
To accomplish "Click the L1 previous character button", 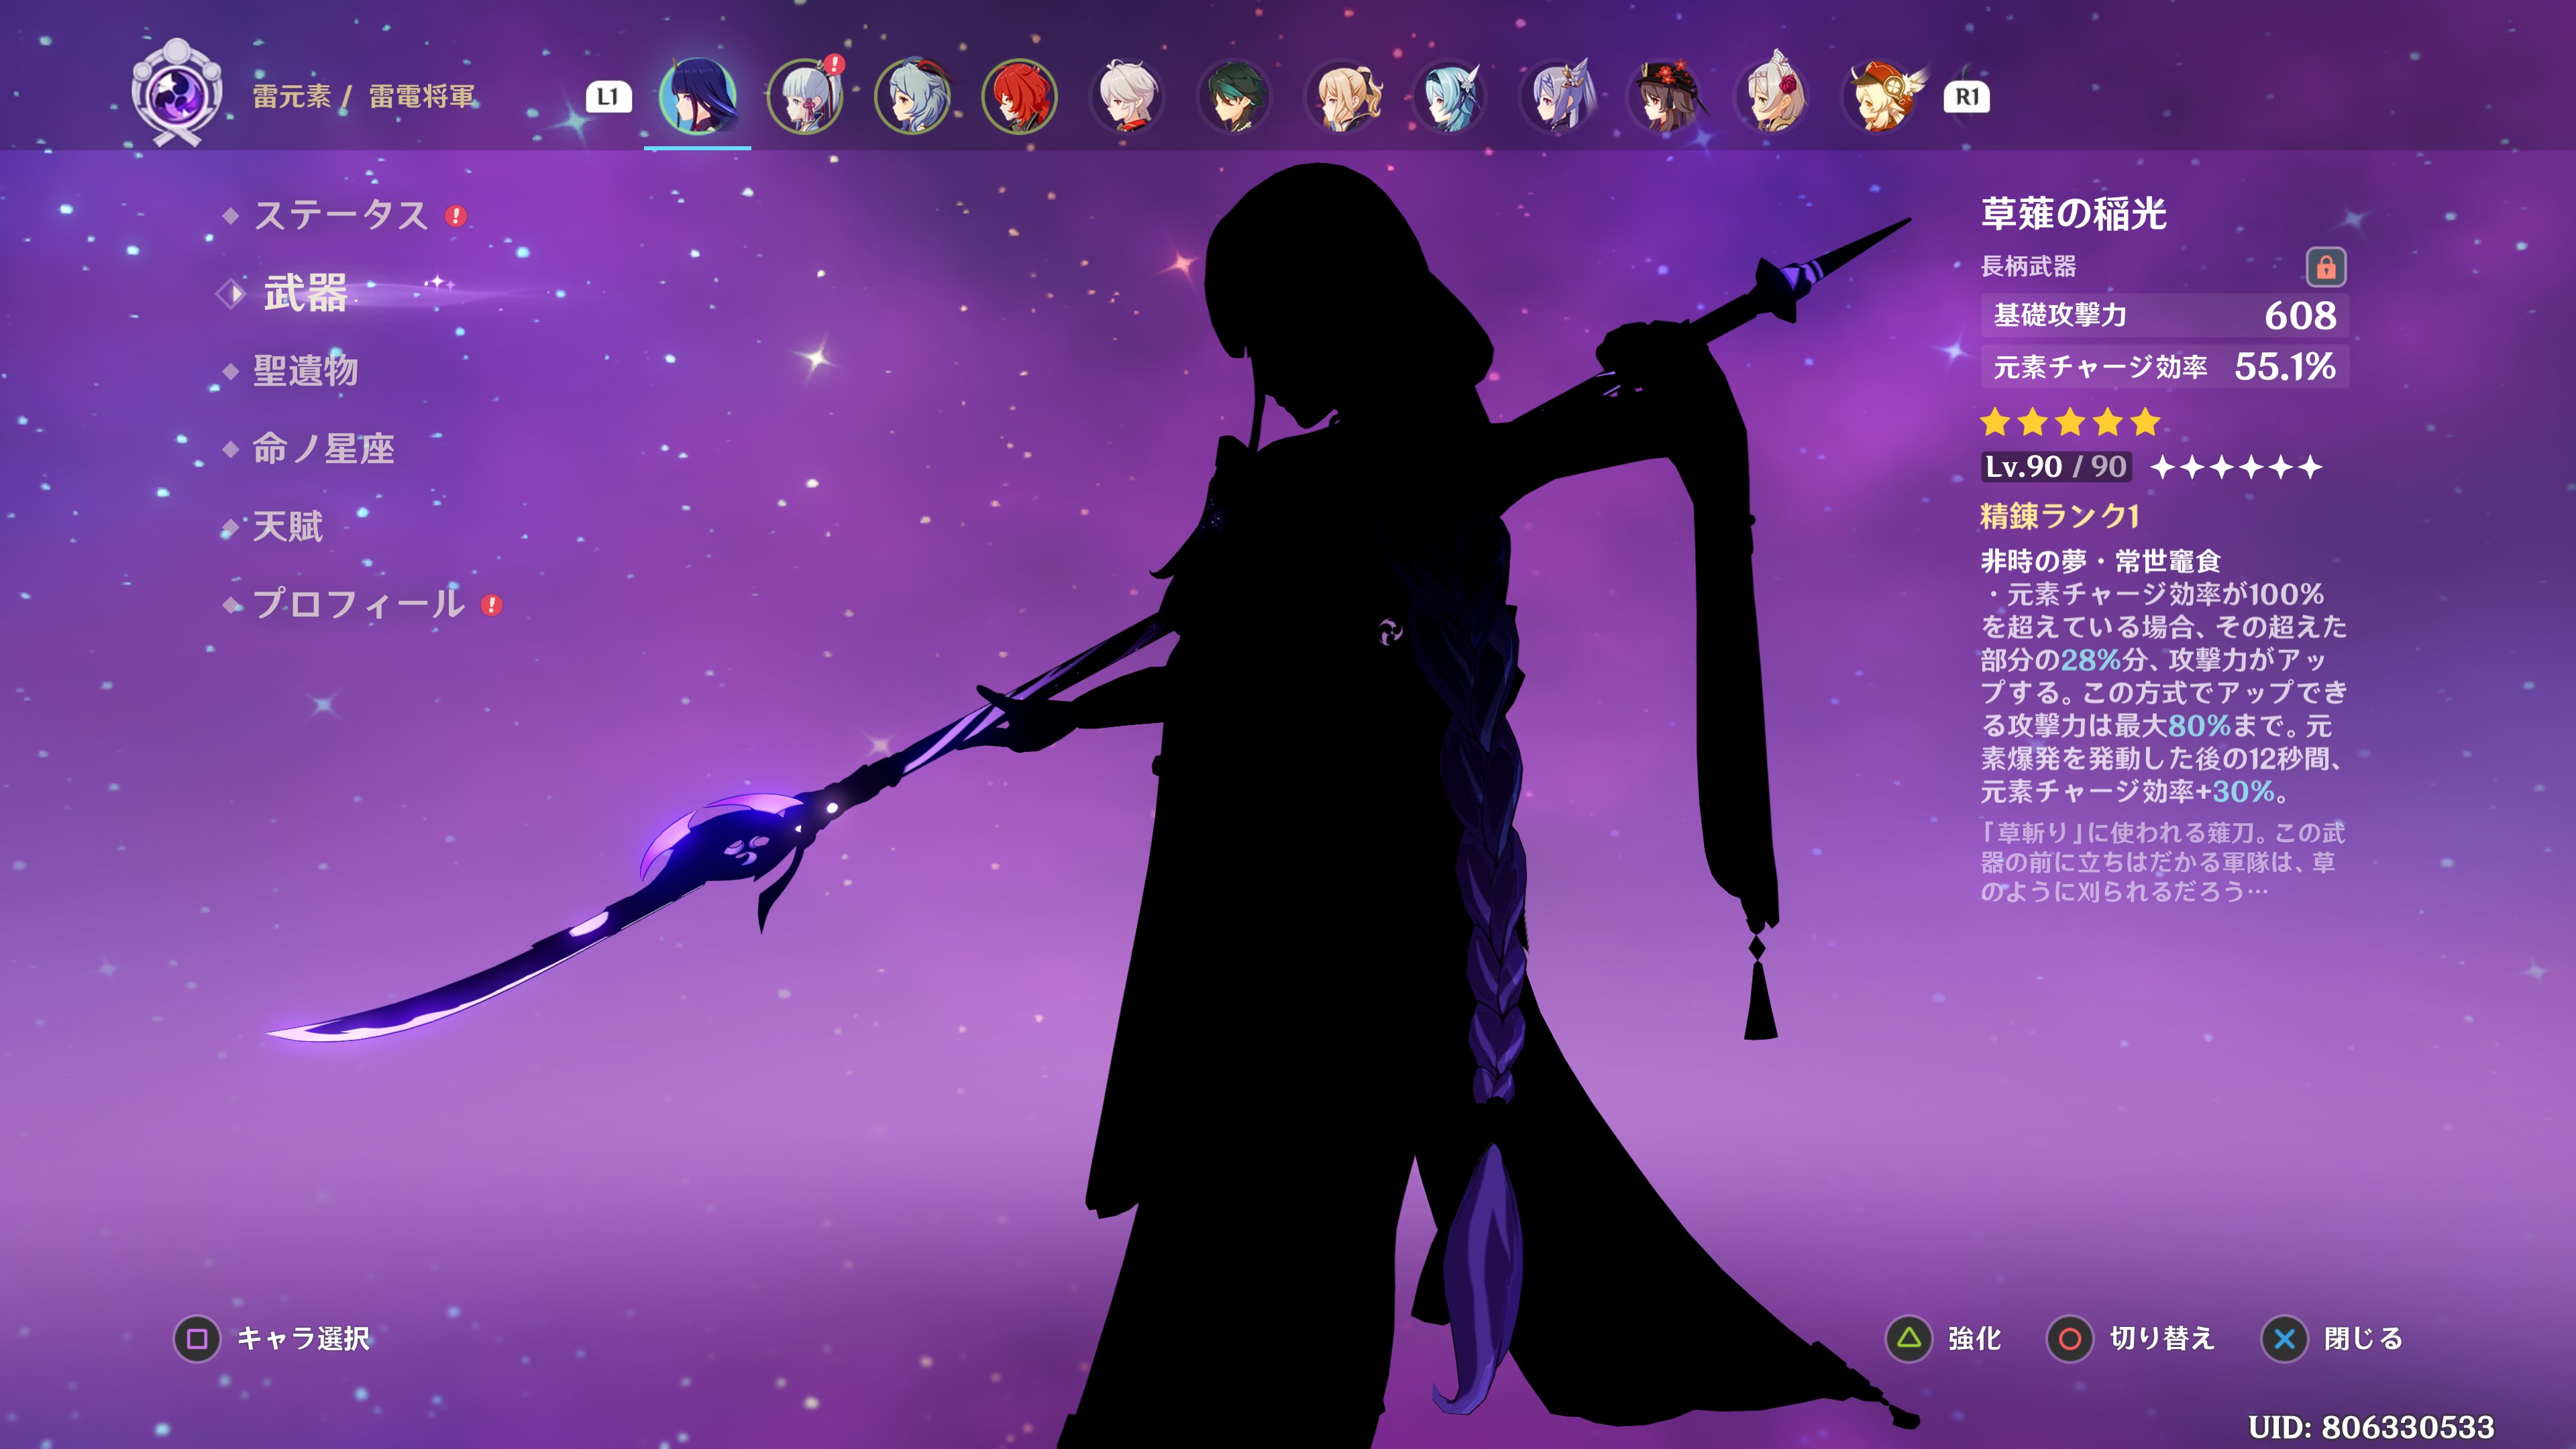I will click(608, 97).
